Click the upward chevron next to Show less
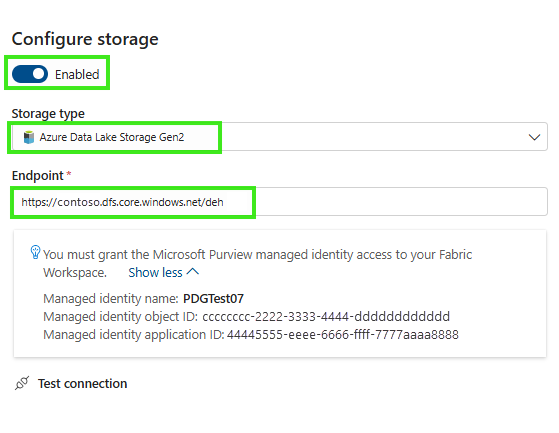559x433 pixels. tap(193, 272)
